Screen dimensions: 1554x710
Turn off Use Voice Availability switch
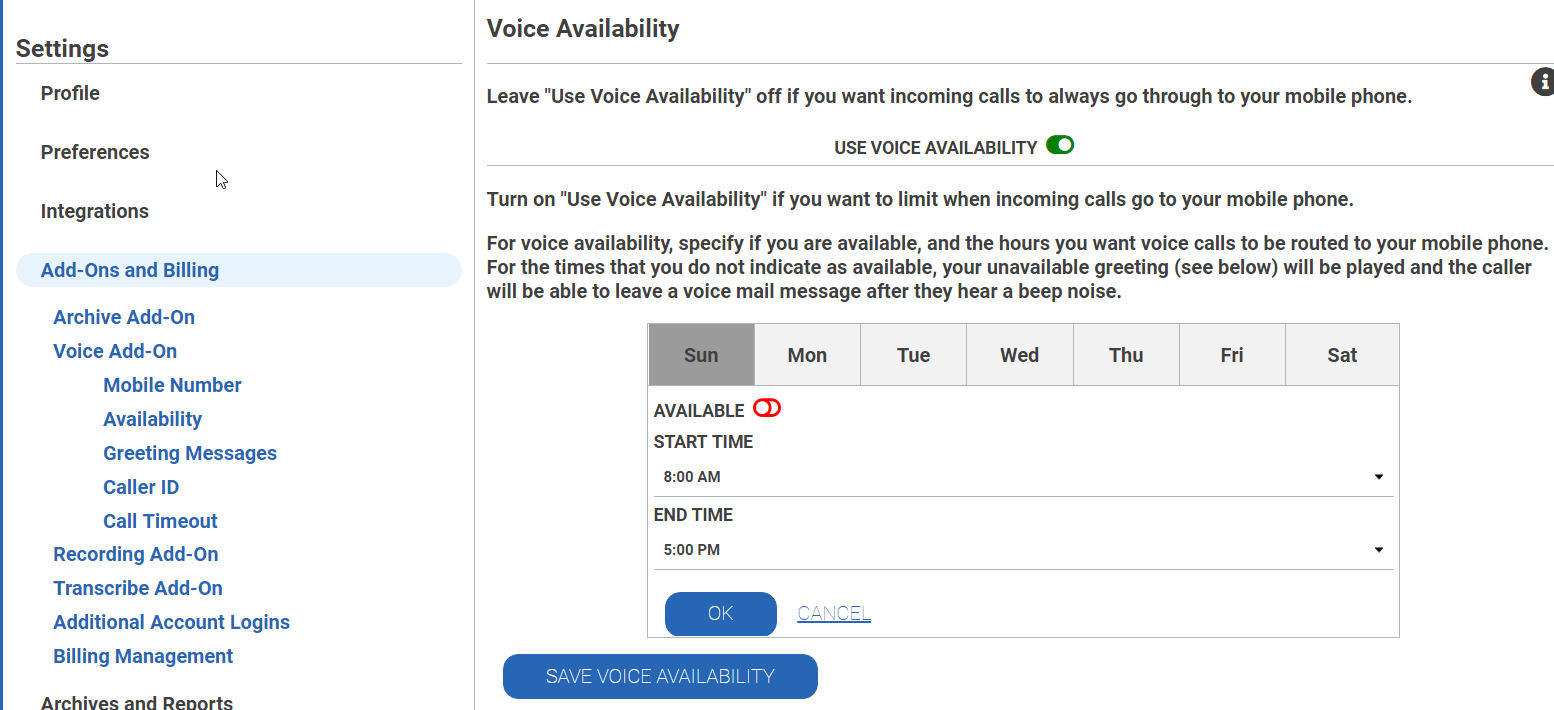coord(1060,146)
